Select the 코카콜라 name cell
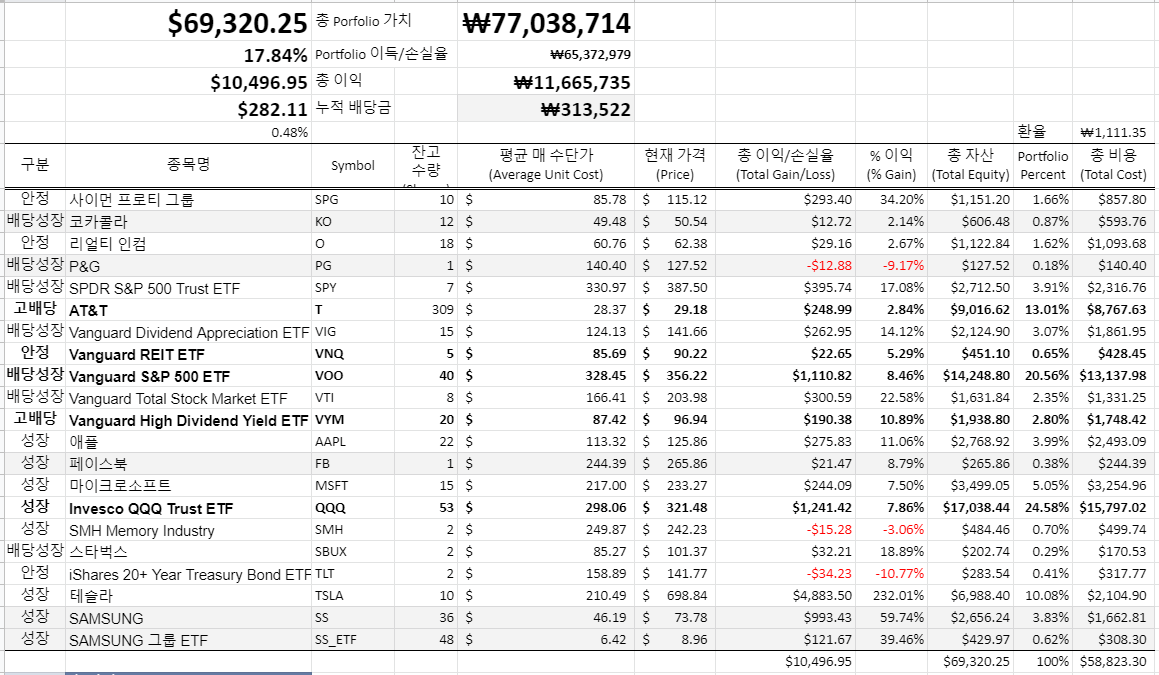This screenshot has height=675, width=1159. [x=188, y=222]
